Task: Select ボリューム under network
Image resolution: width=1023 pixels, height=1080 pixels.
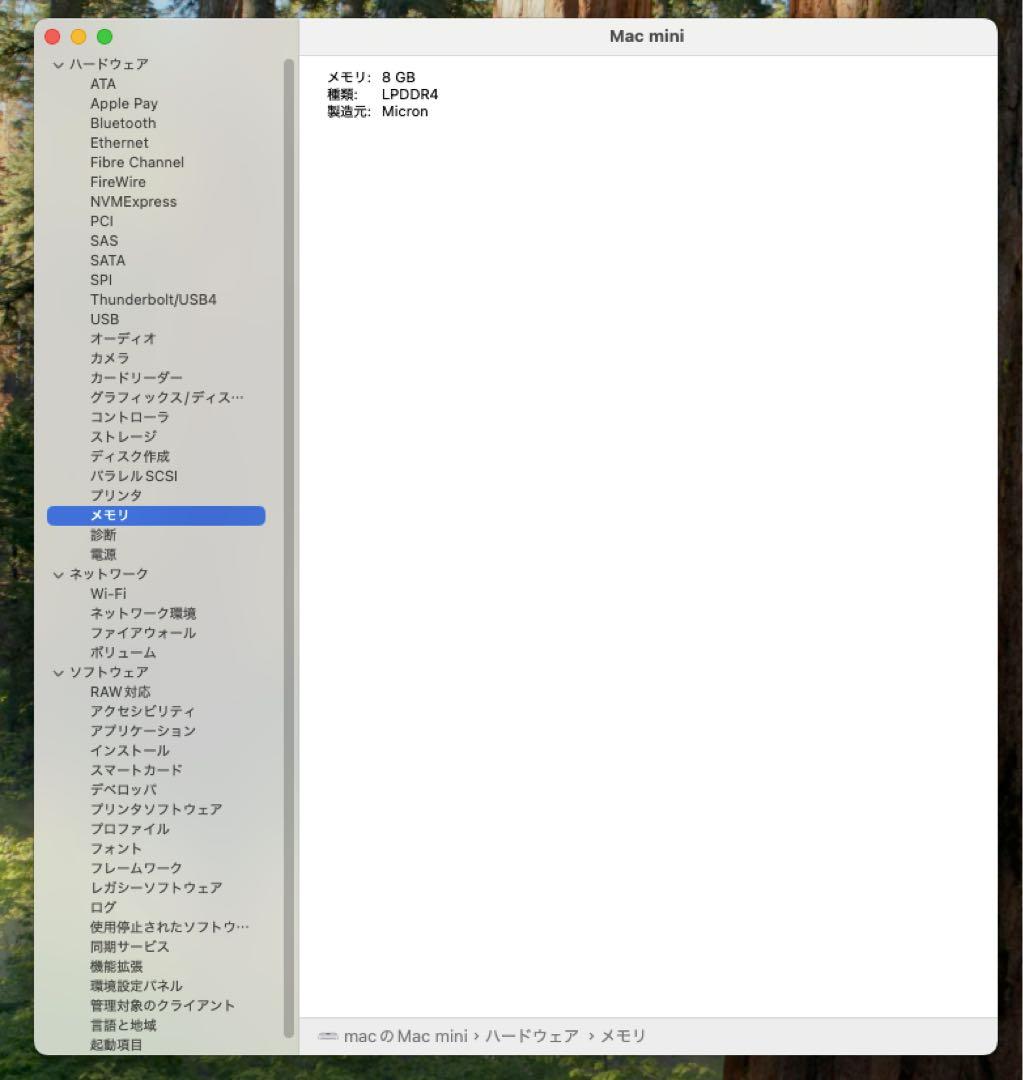Action: [x=123, y=652]
